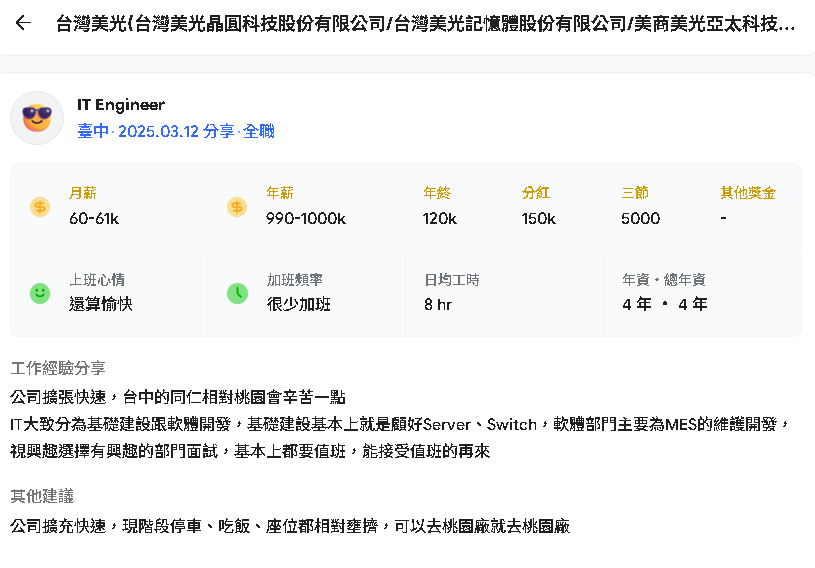Select the 120k year-end bonus value
The width and height of the screenshot is (815, 568).
coord(440,218)
